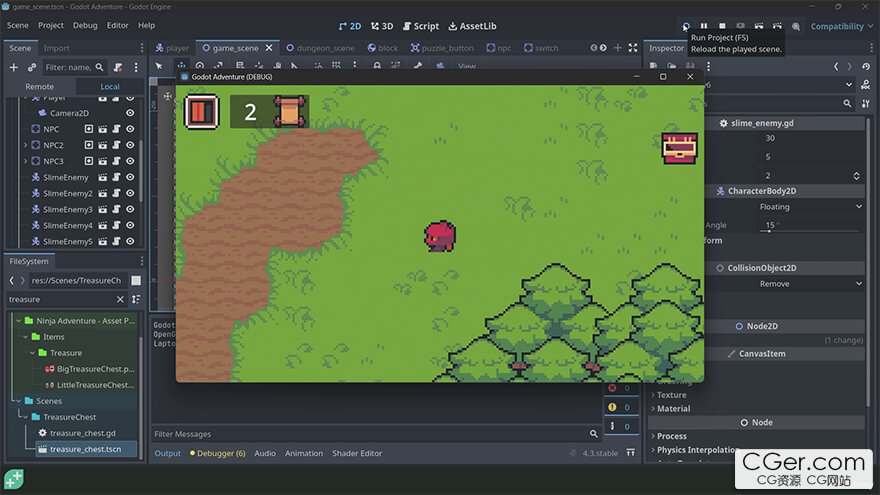Toggle visibility of the NPC node
880x495 pixels.
pyautogui.click(x=130, y=129)
